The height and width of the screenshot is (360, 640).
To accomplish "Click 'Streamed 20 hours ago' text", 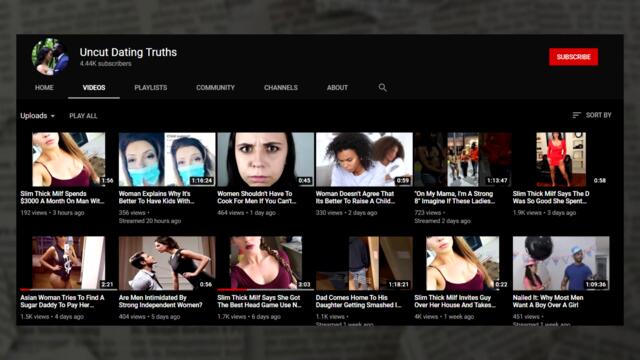I will point(150,221).
